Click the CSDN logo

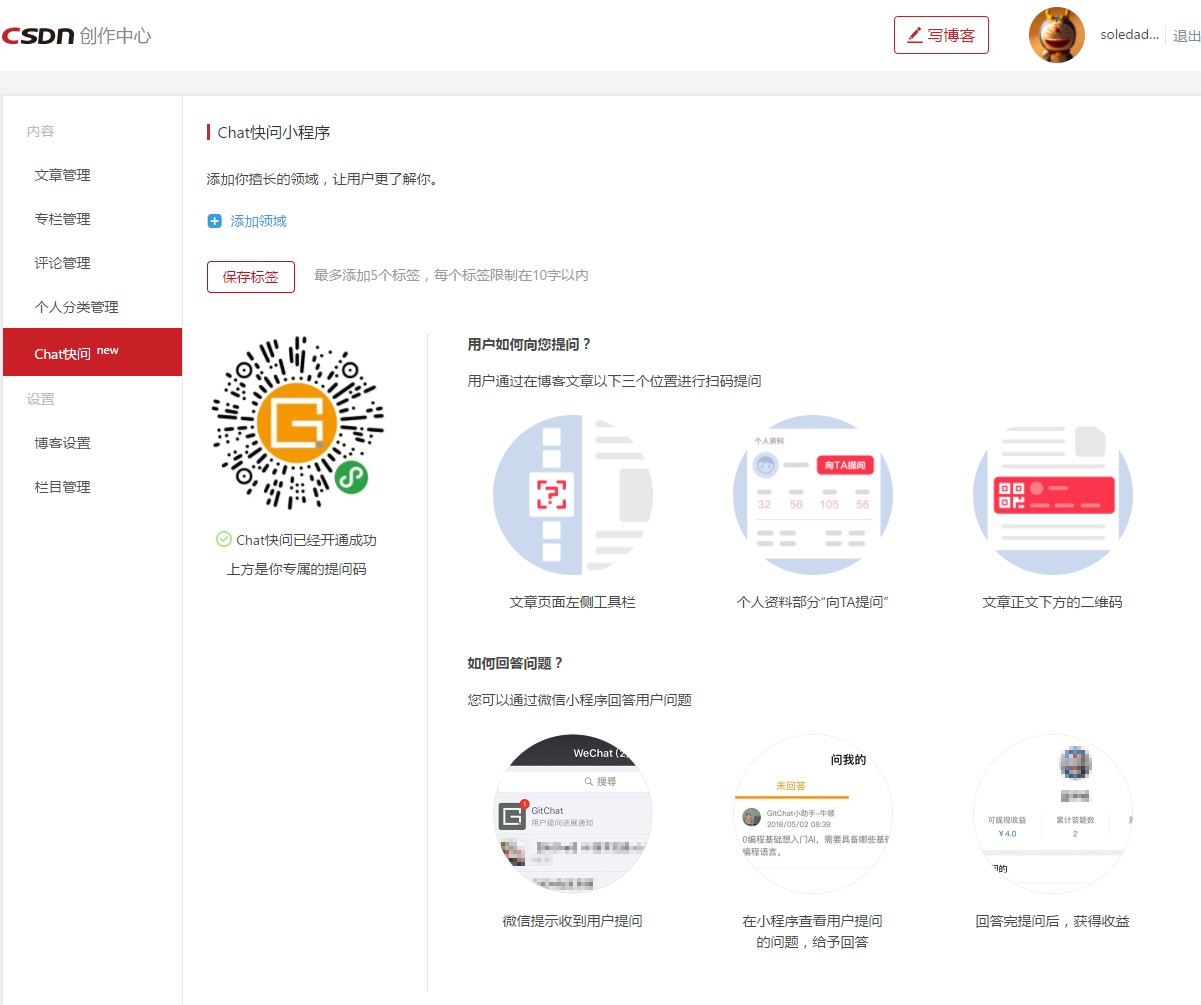[38, 35]
